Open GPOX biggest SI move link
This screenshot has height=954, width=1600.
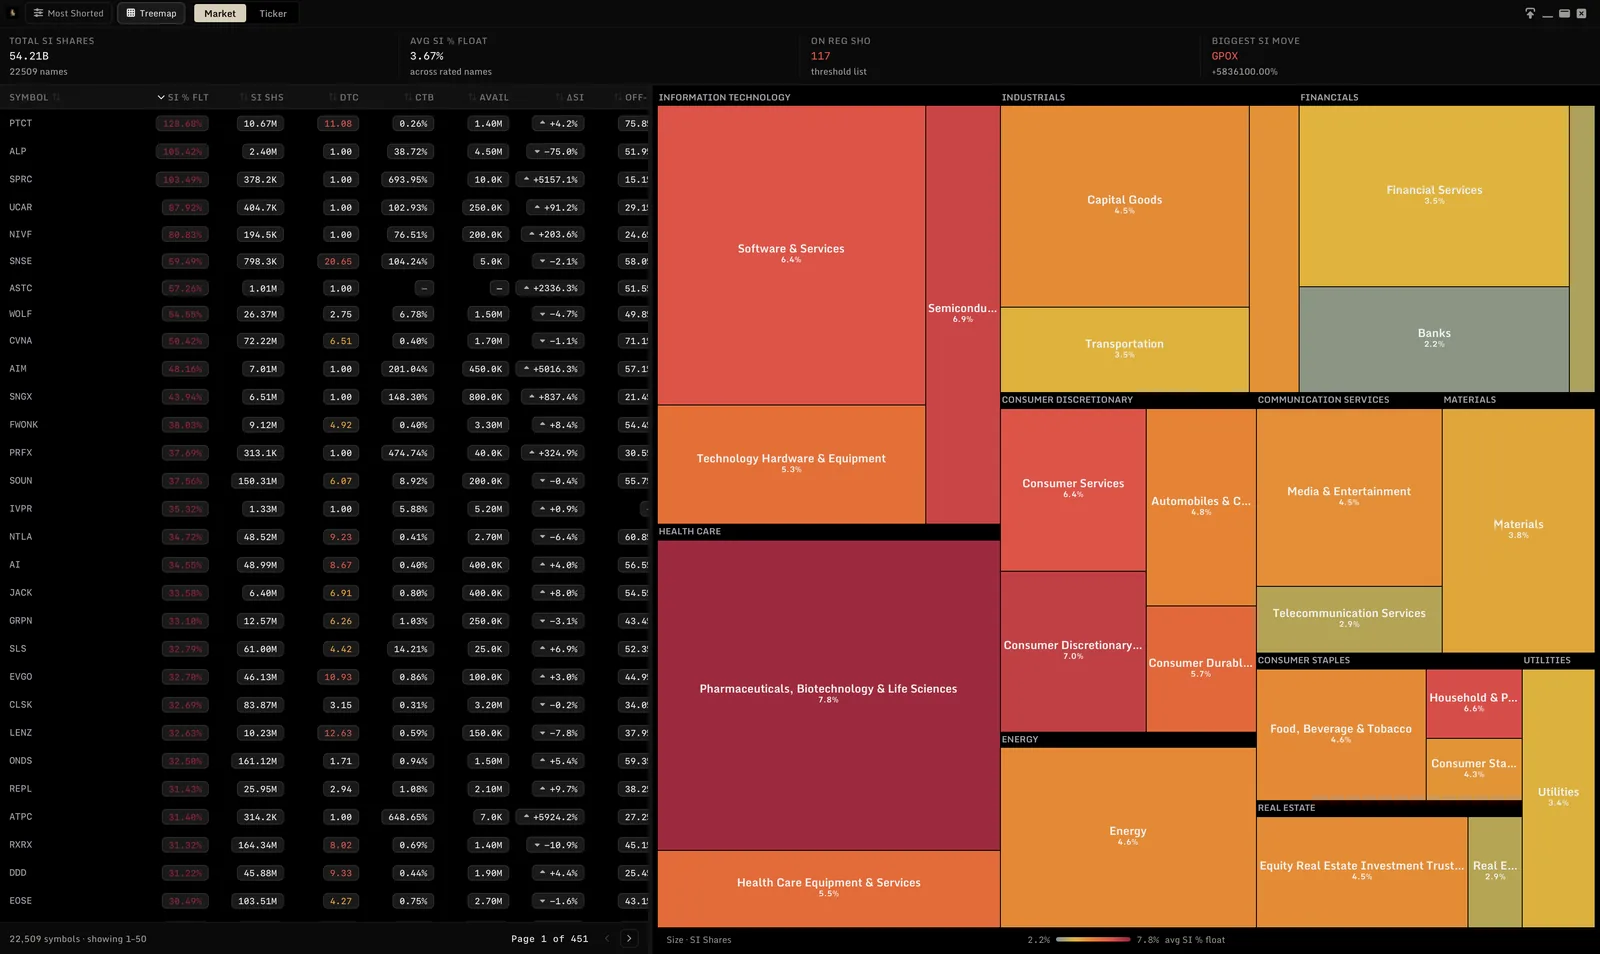coord(1225,56)
